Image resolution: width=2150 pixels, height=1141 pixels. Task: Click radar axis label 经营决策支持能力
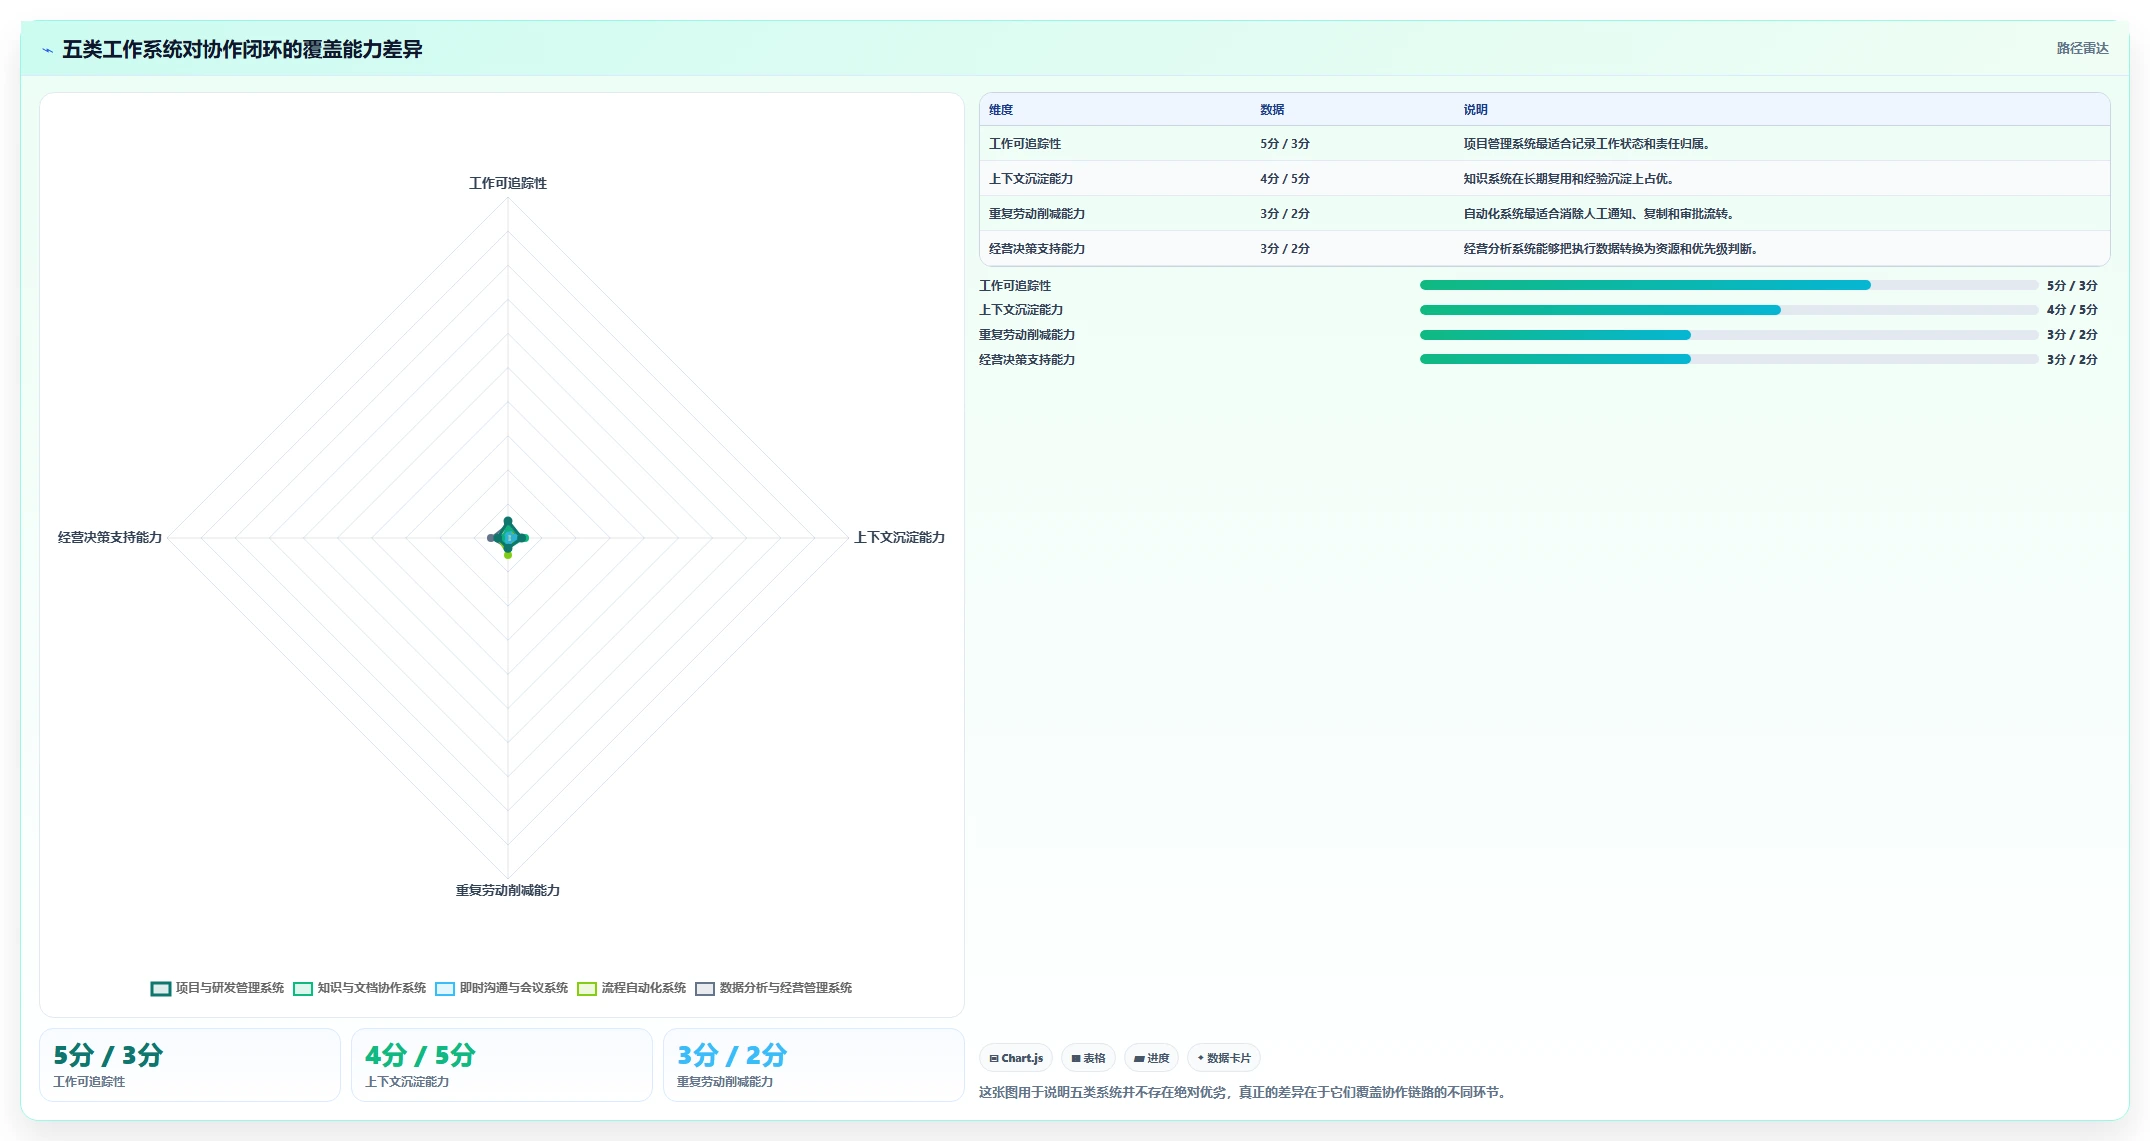[110, 537]
